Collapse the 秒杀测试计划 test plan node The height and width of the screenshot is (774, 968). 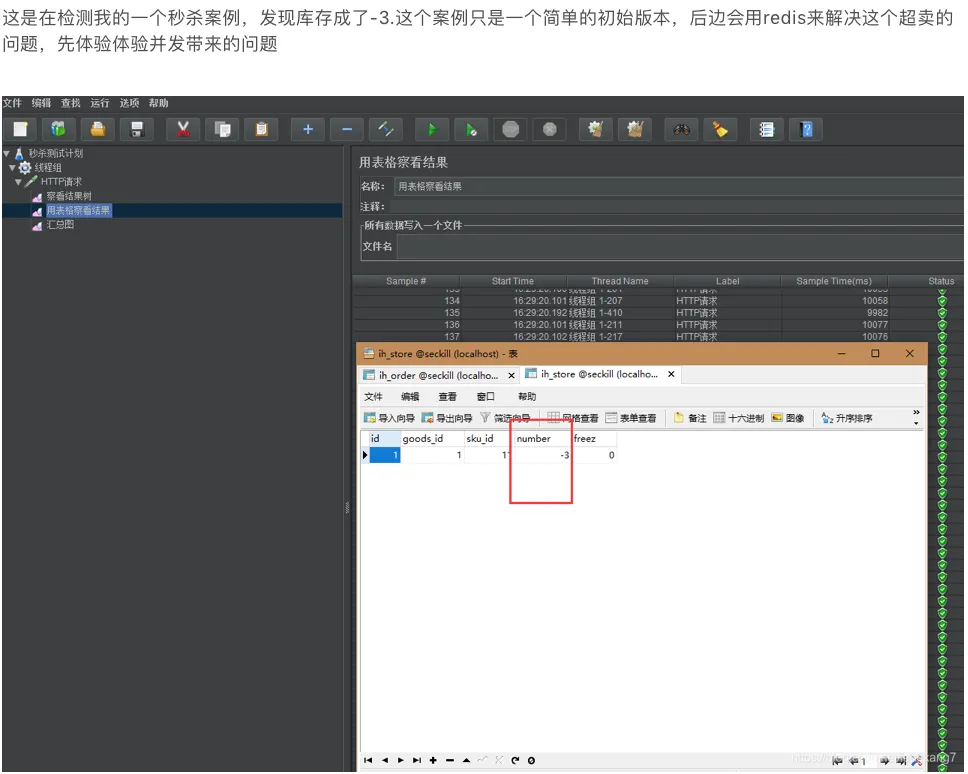(7, 155)
